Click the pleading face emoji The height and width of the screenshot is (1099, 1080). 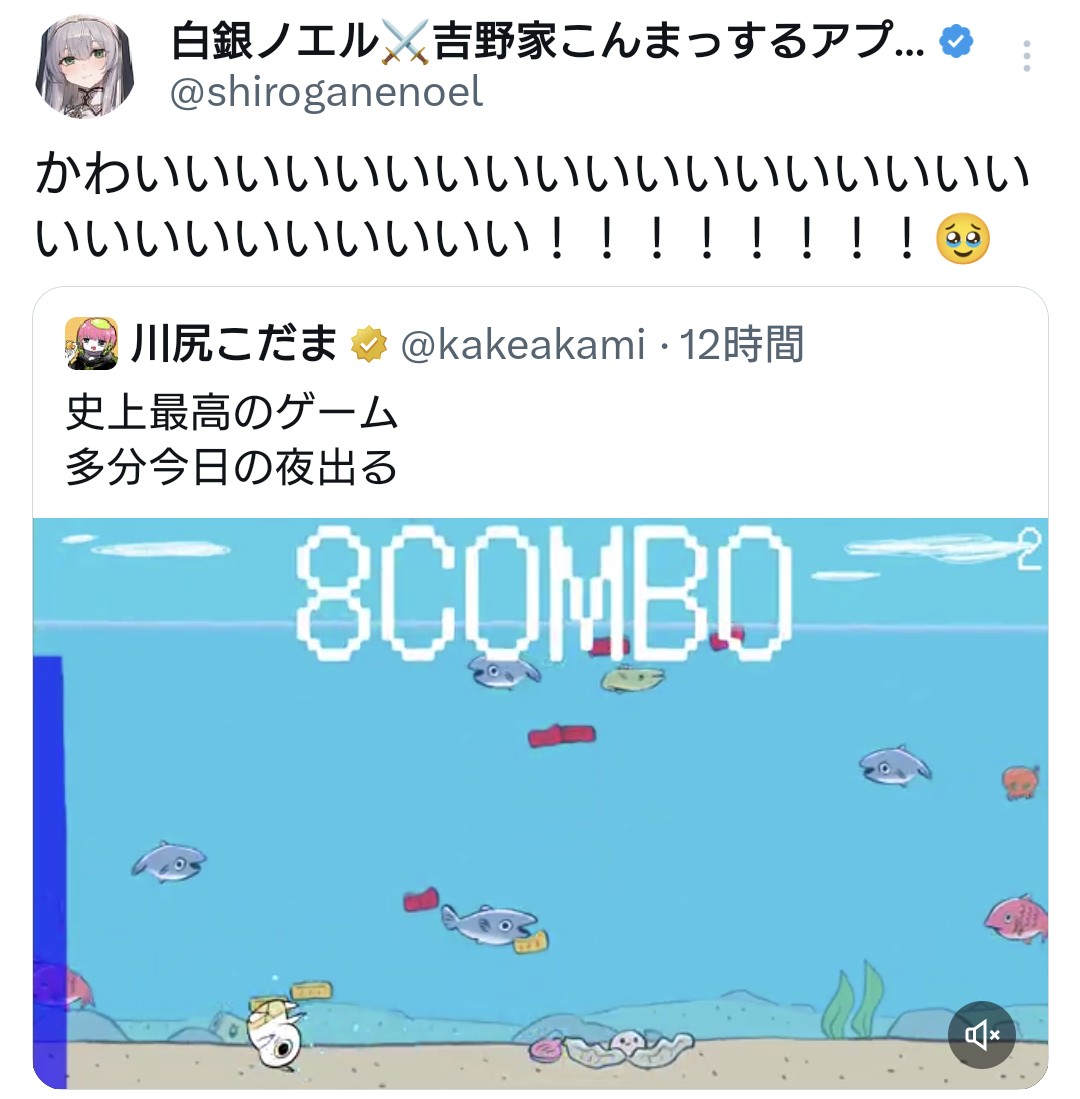962,239
